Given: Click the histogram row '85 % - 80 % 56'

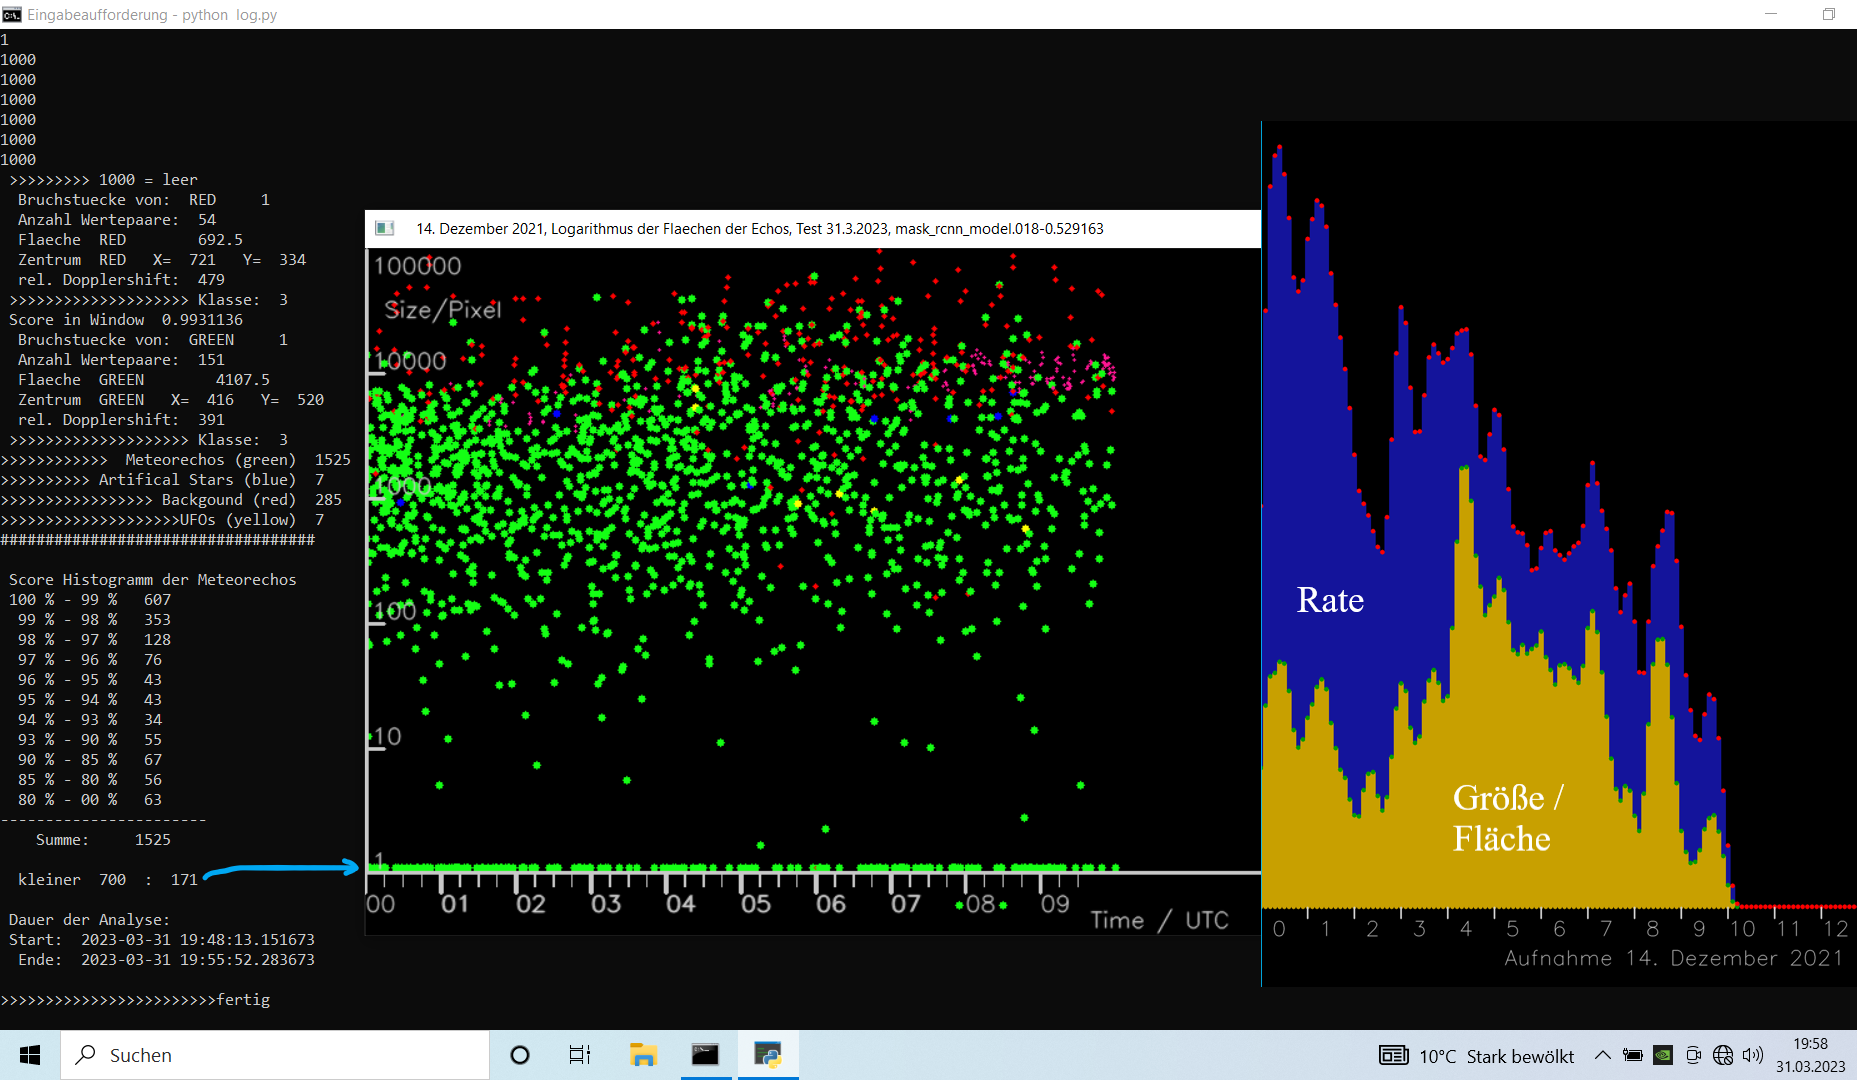Looking at the screenshot, I should [x=90, y=780].
